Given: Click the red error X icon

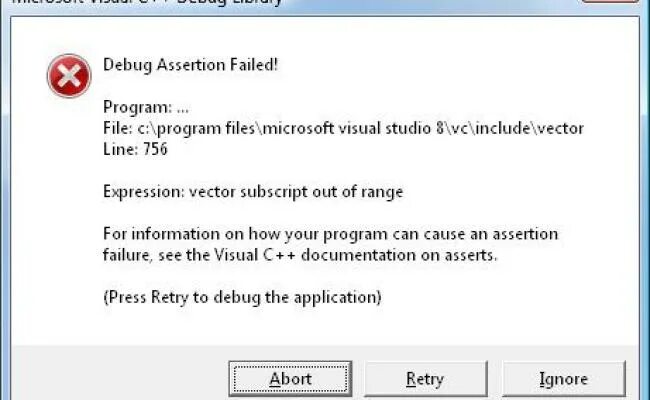Looking at the screenshot, I should point(69,75).
